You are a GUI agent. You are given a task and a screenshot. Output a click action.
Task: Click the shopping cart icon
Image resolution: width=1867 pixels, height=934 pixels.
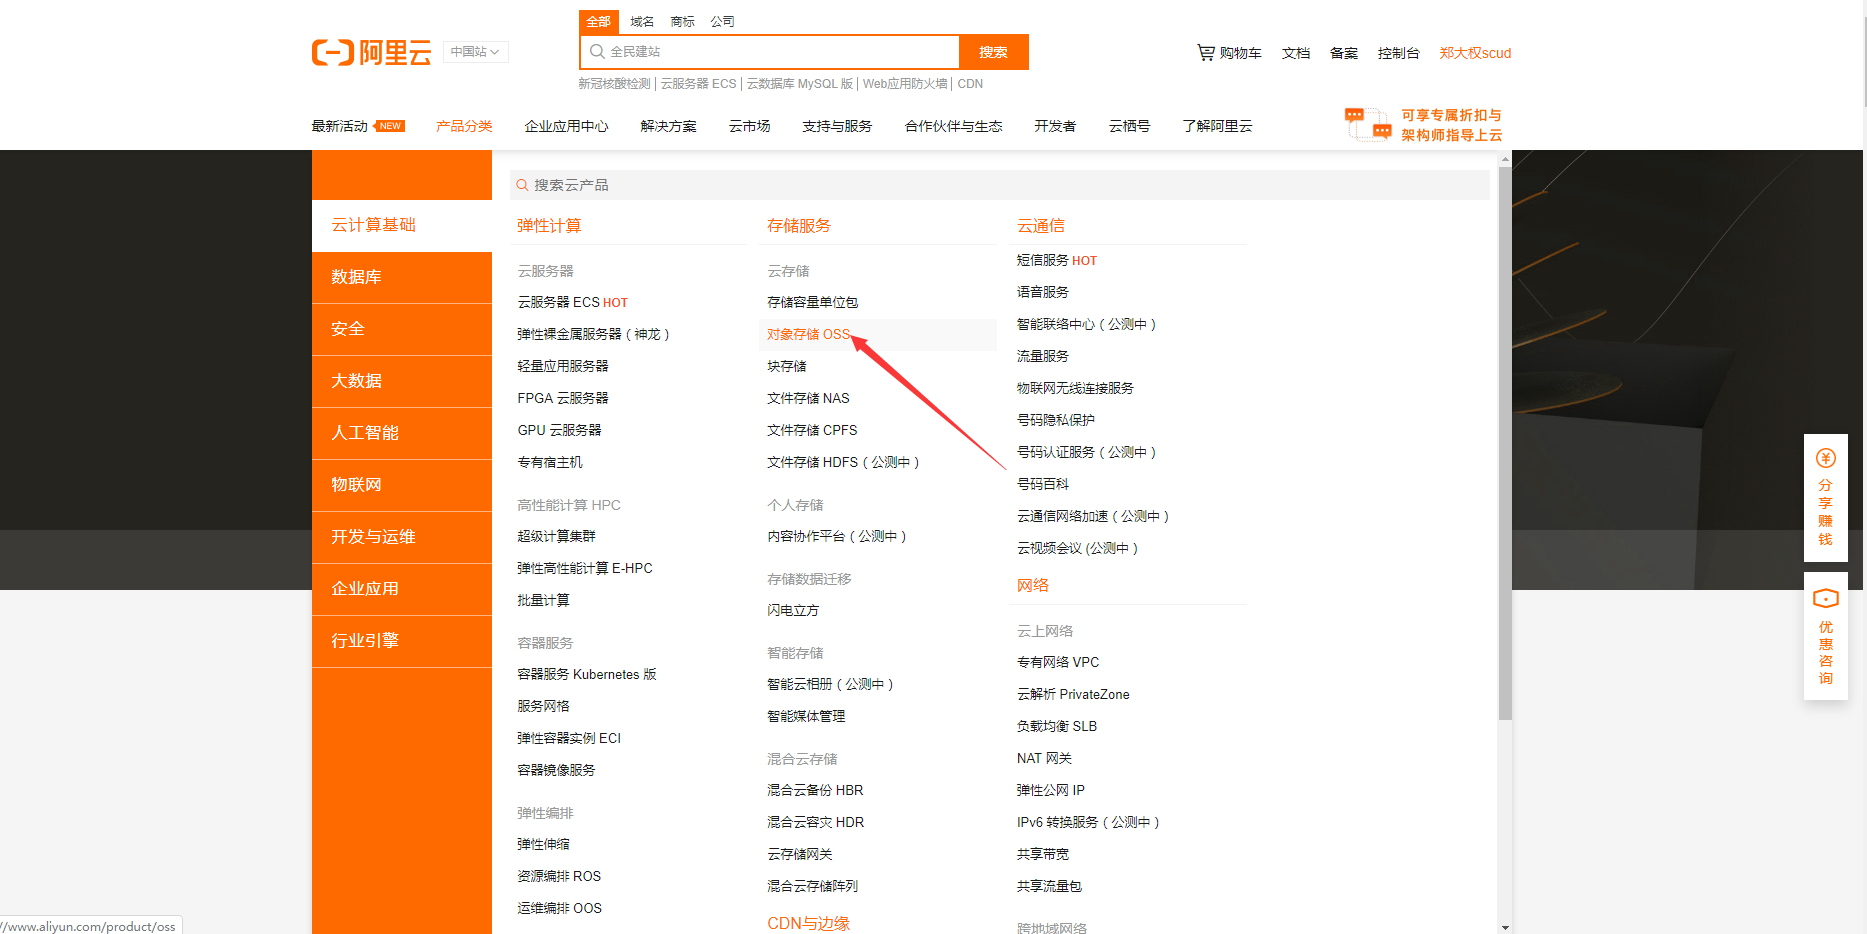click(x=1206, y=52)
